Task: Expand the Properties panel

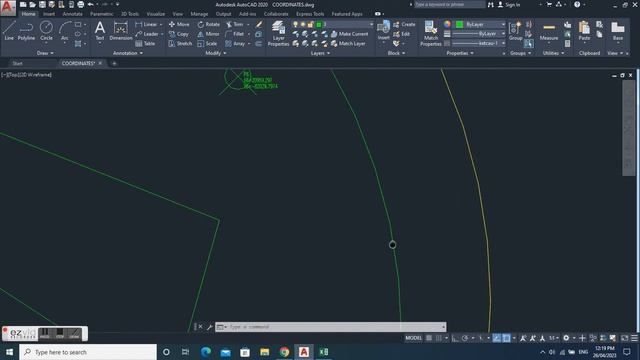Action: click(x=460, y=53)
